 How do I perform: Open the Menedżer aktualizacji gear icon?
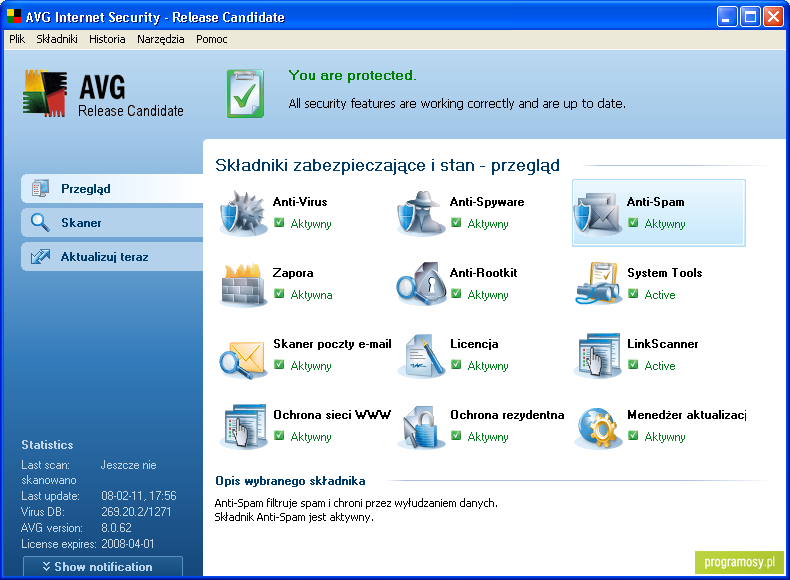click(x=598, y=428)
